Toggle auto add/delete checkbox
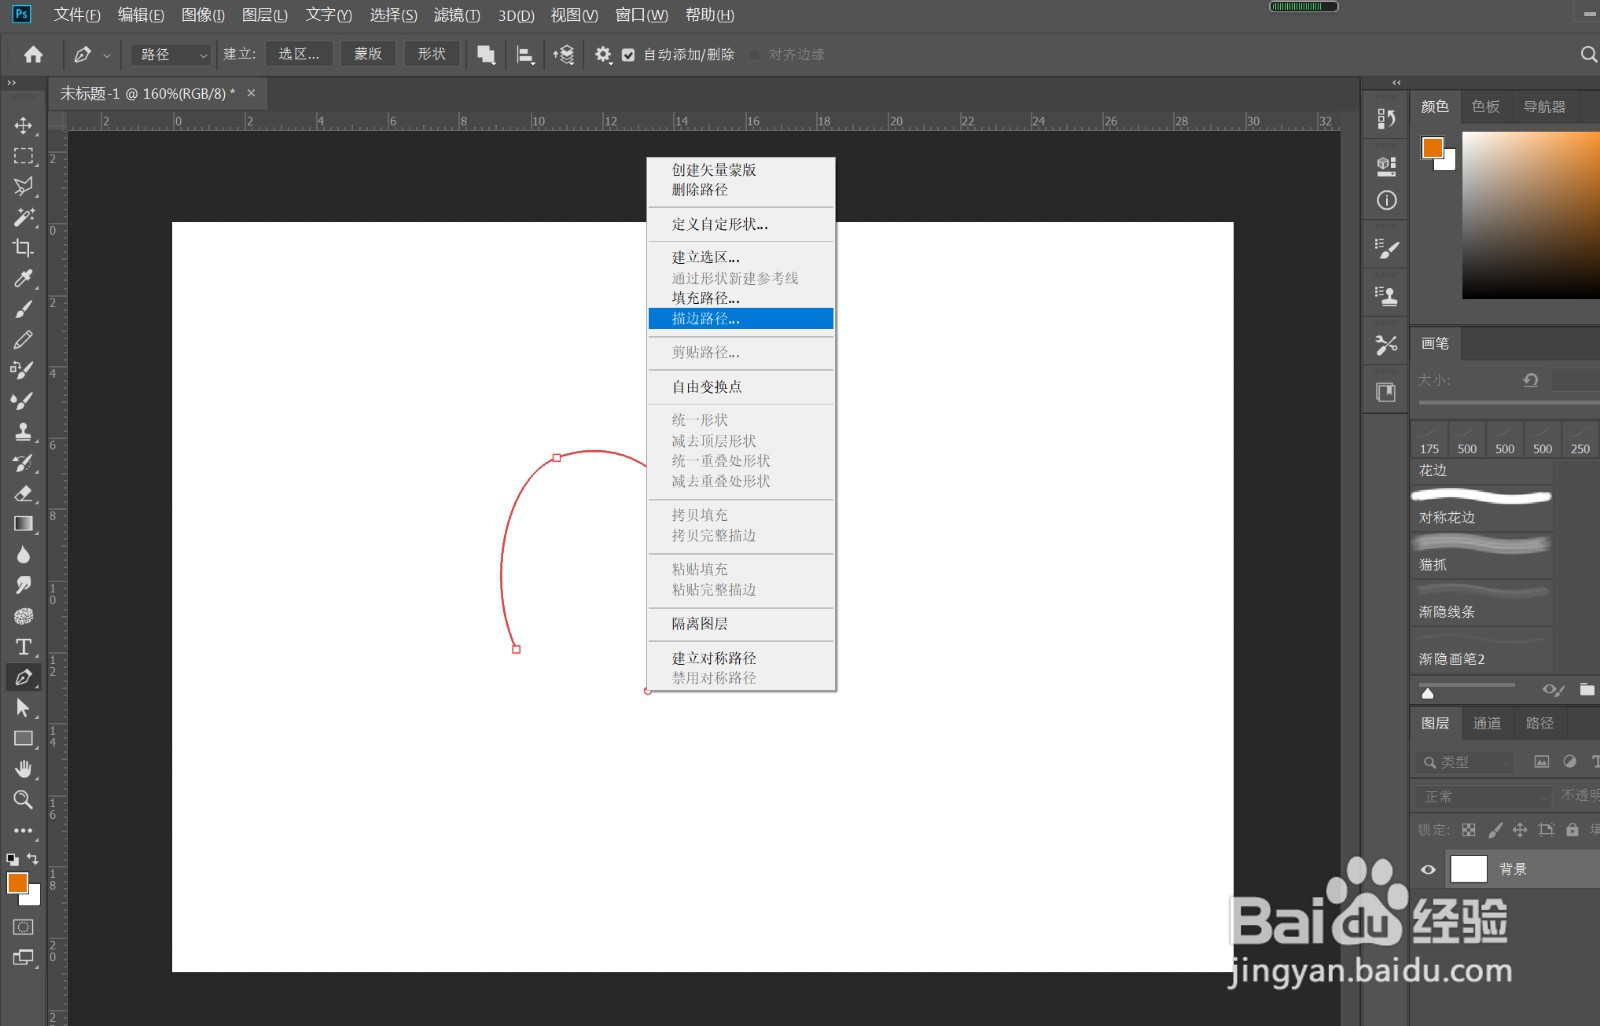This screenshot has width=1600, height=1026. click(x=628, y=55)
